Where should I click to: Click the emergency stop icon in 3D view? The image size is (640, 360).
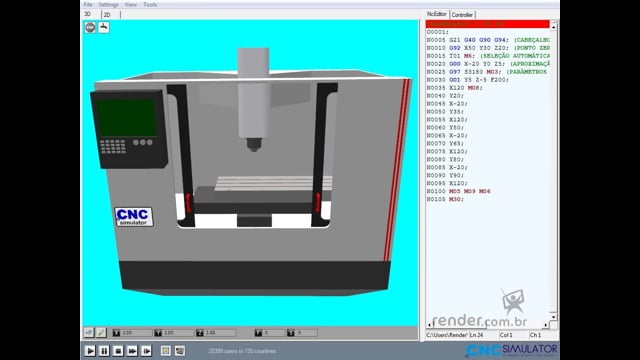point(90,27)
